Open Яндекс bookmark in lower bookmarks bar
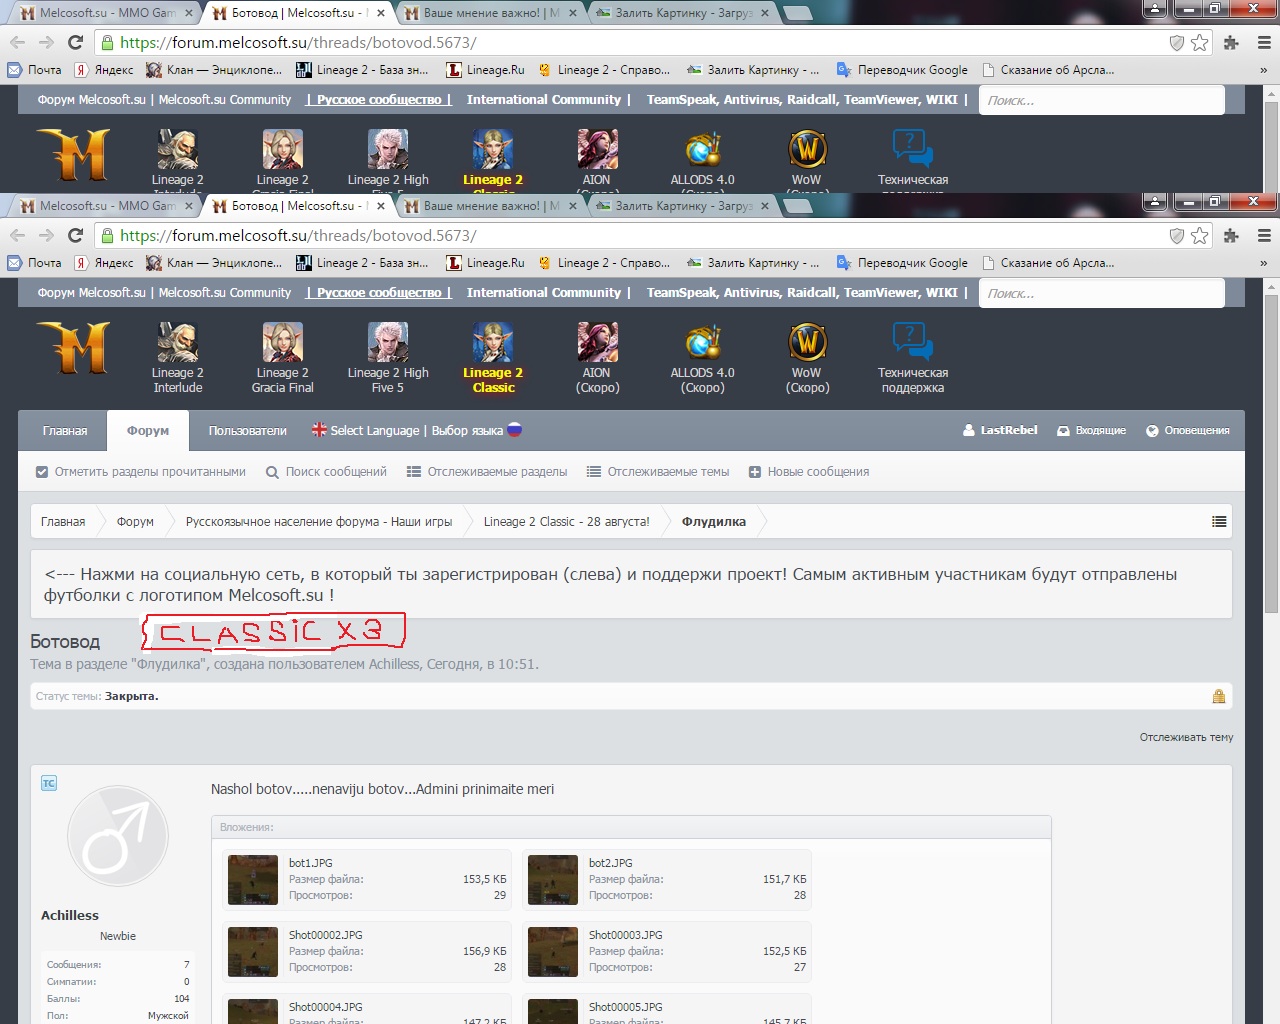This screenshot has height=1024, width=1280. click(x=104, y=263)
